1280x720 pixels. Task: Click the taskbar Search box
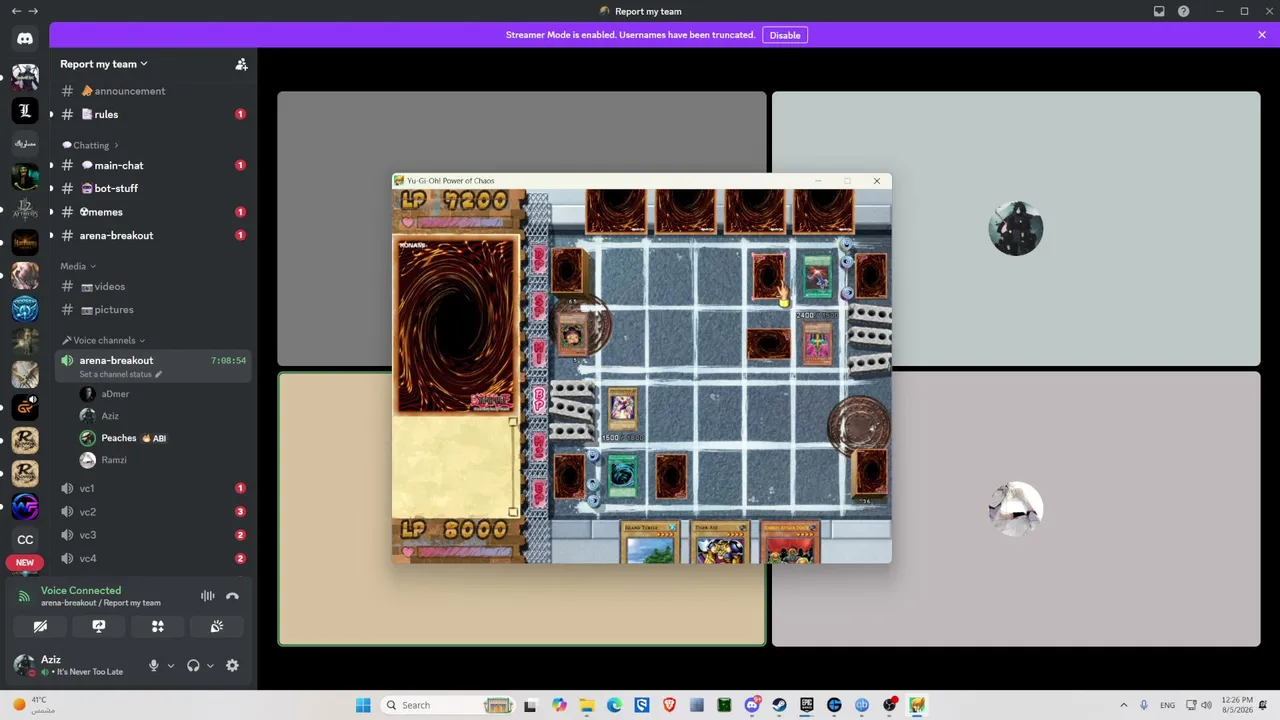coord(448,705)
